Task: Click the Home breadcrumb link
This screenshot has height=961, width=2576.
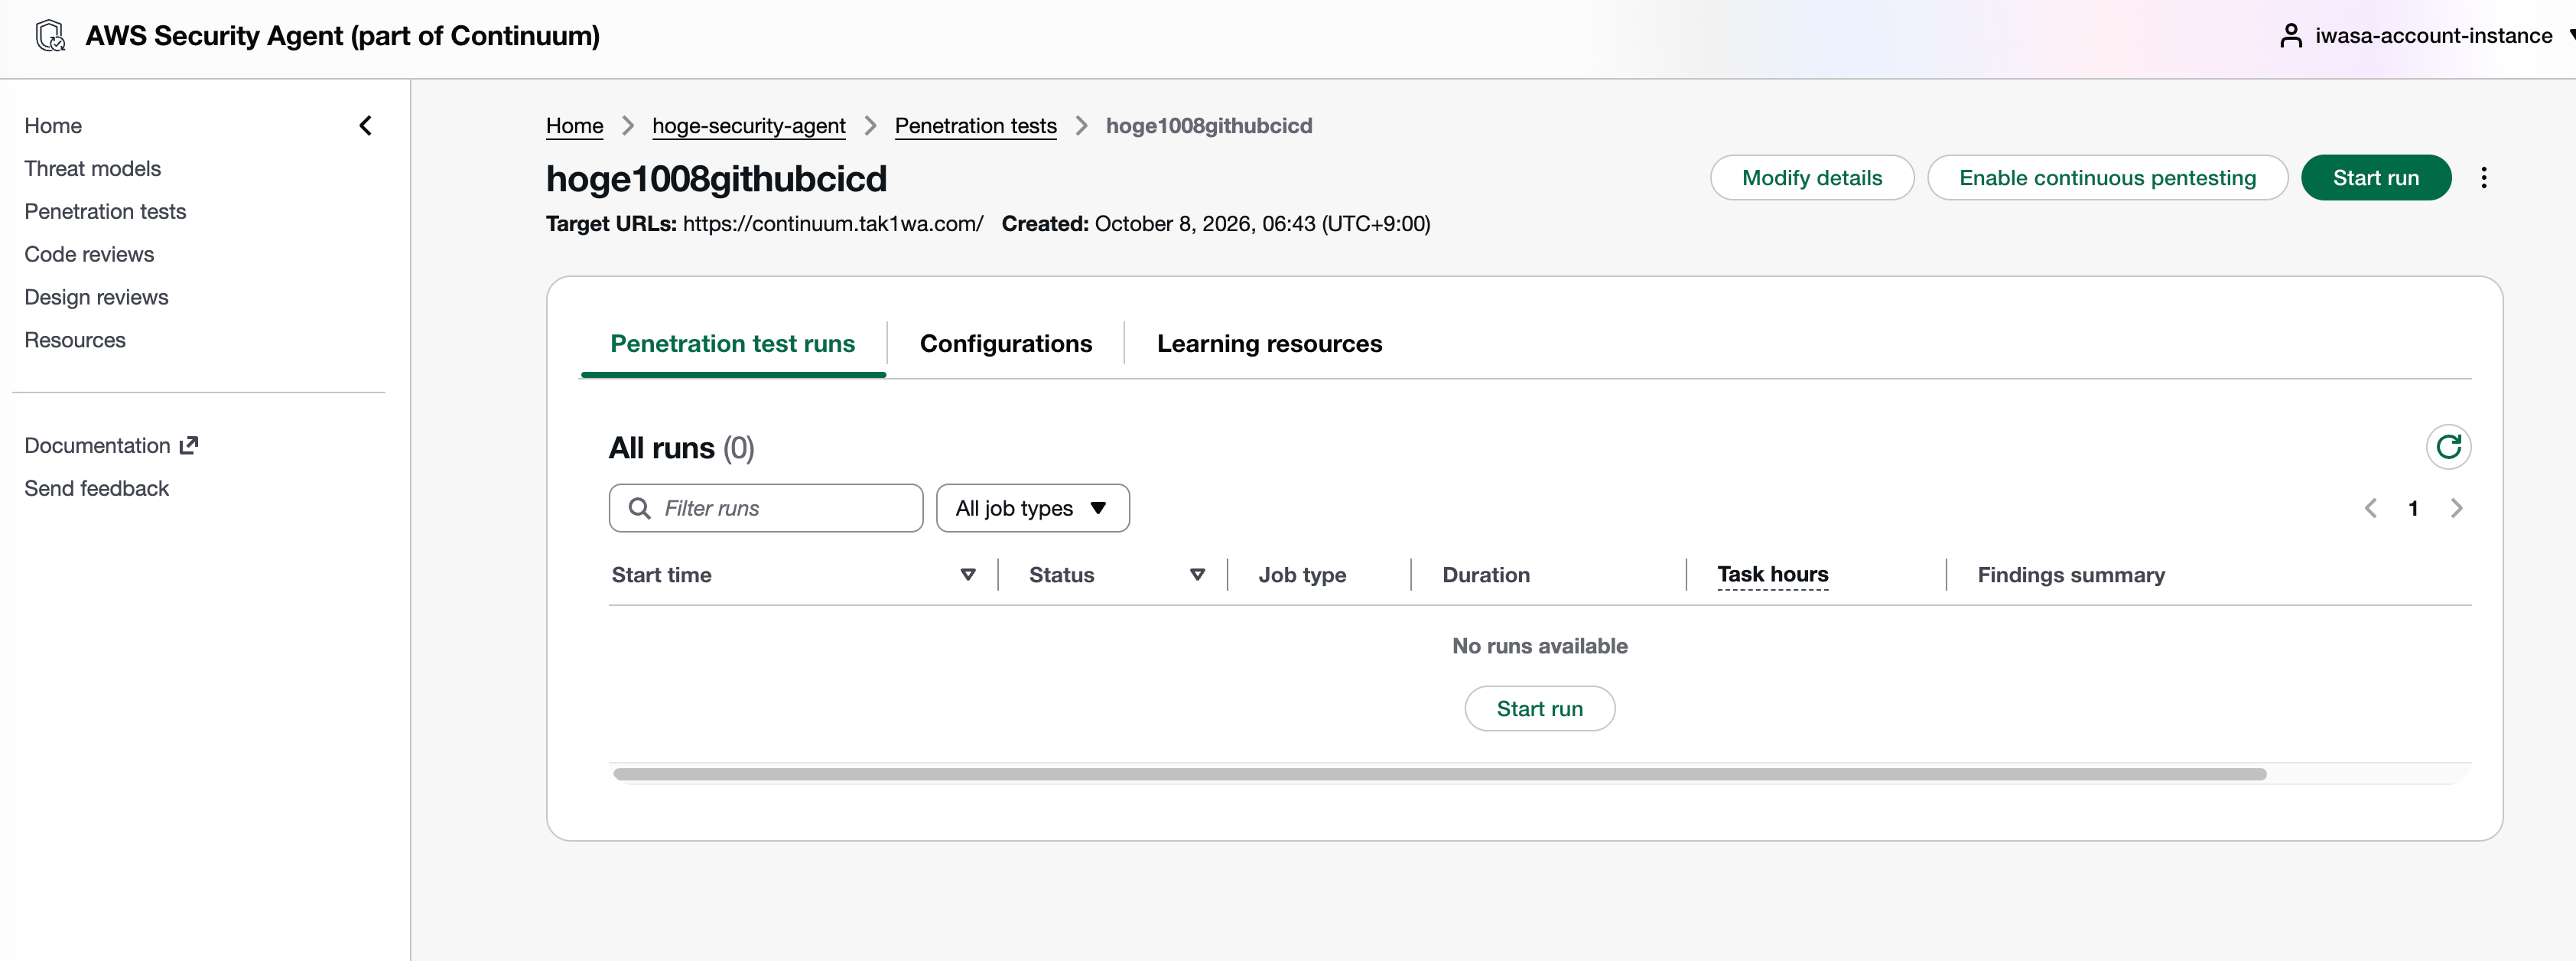Action: (574, 126)
